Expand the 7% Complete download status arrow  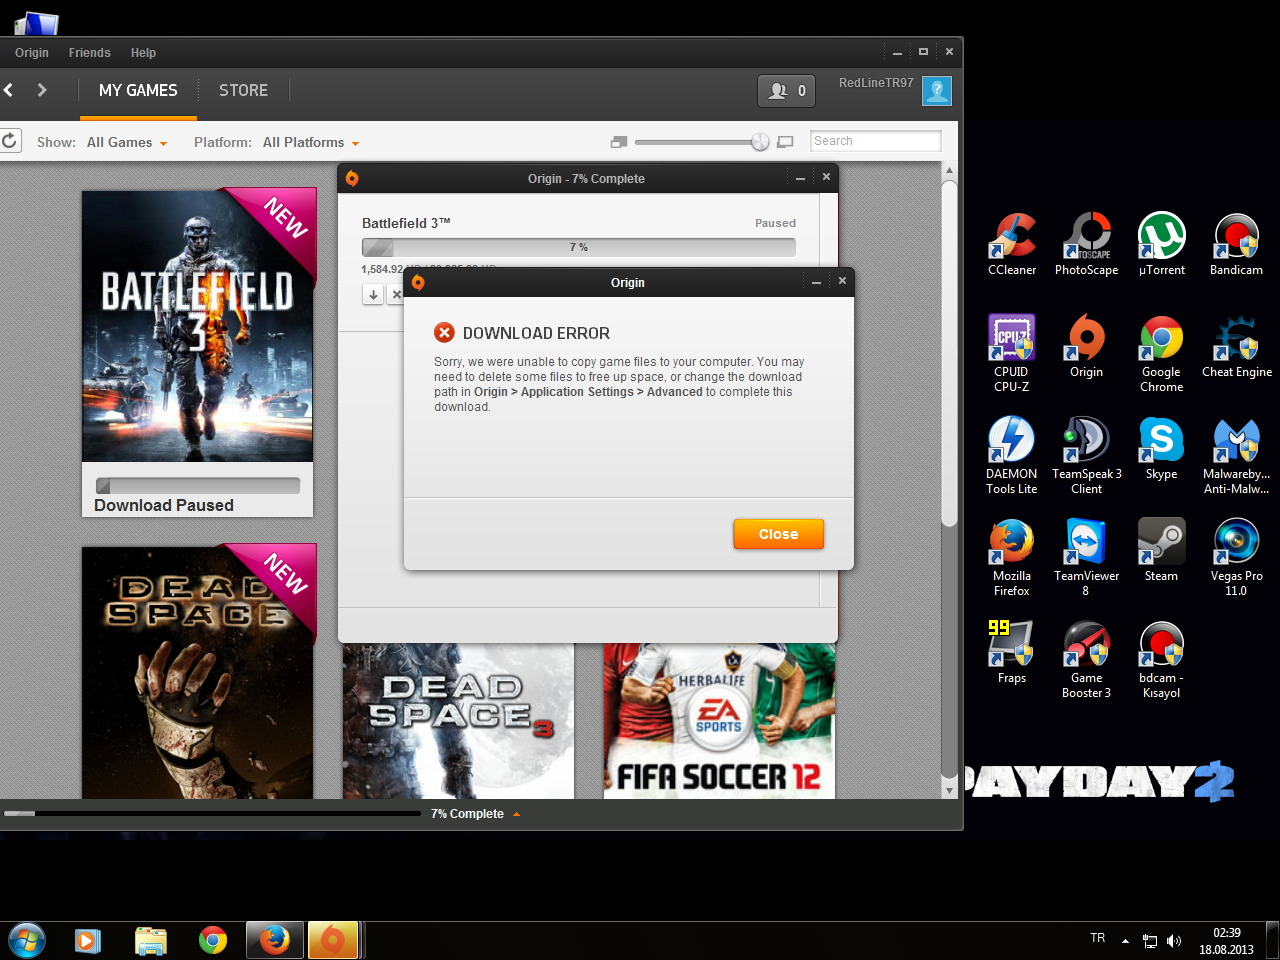(x=516, y=814)
